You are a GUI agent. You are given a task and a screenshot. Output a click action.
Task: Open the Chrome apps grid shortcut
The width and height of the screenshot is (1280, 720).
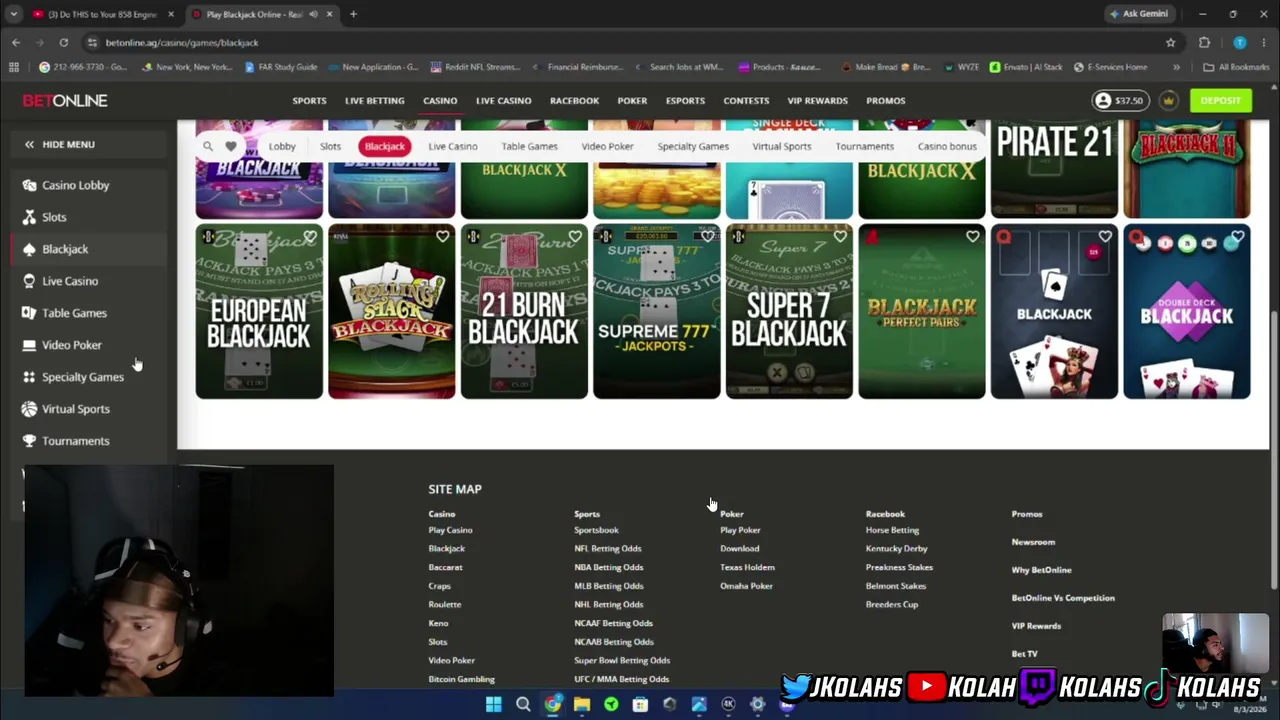14,67
